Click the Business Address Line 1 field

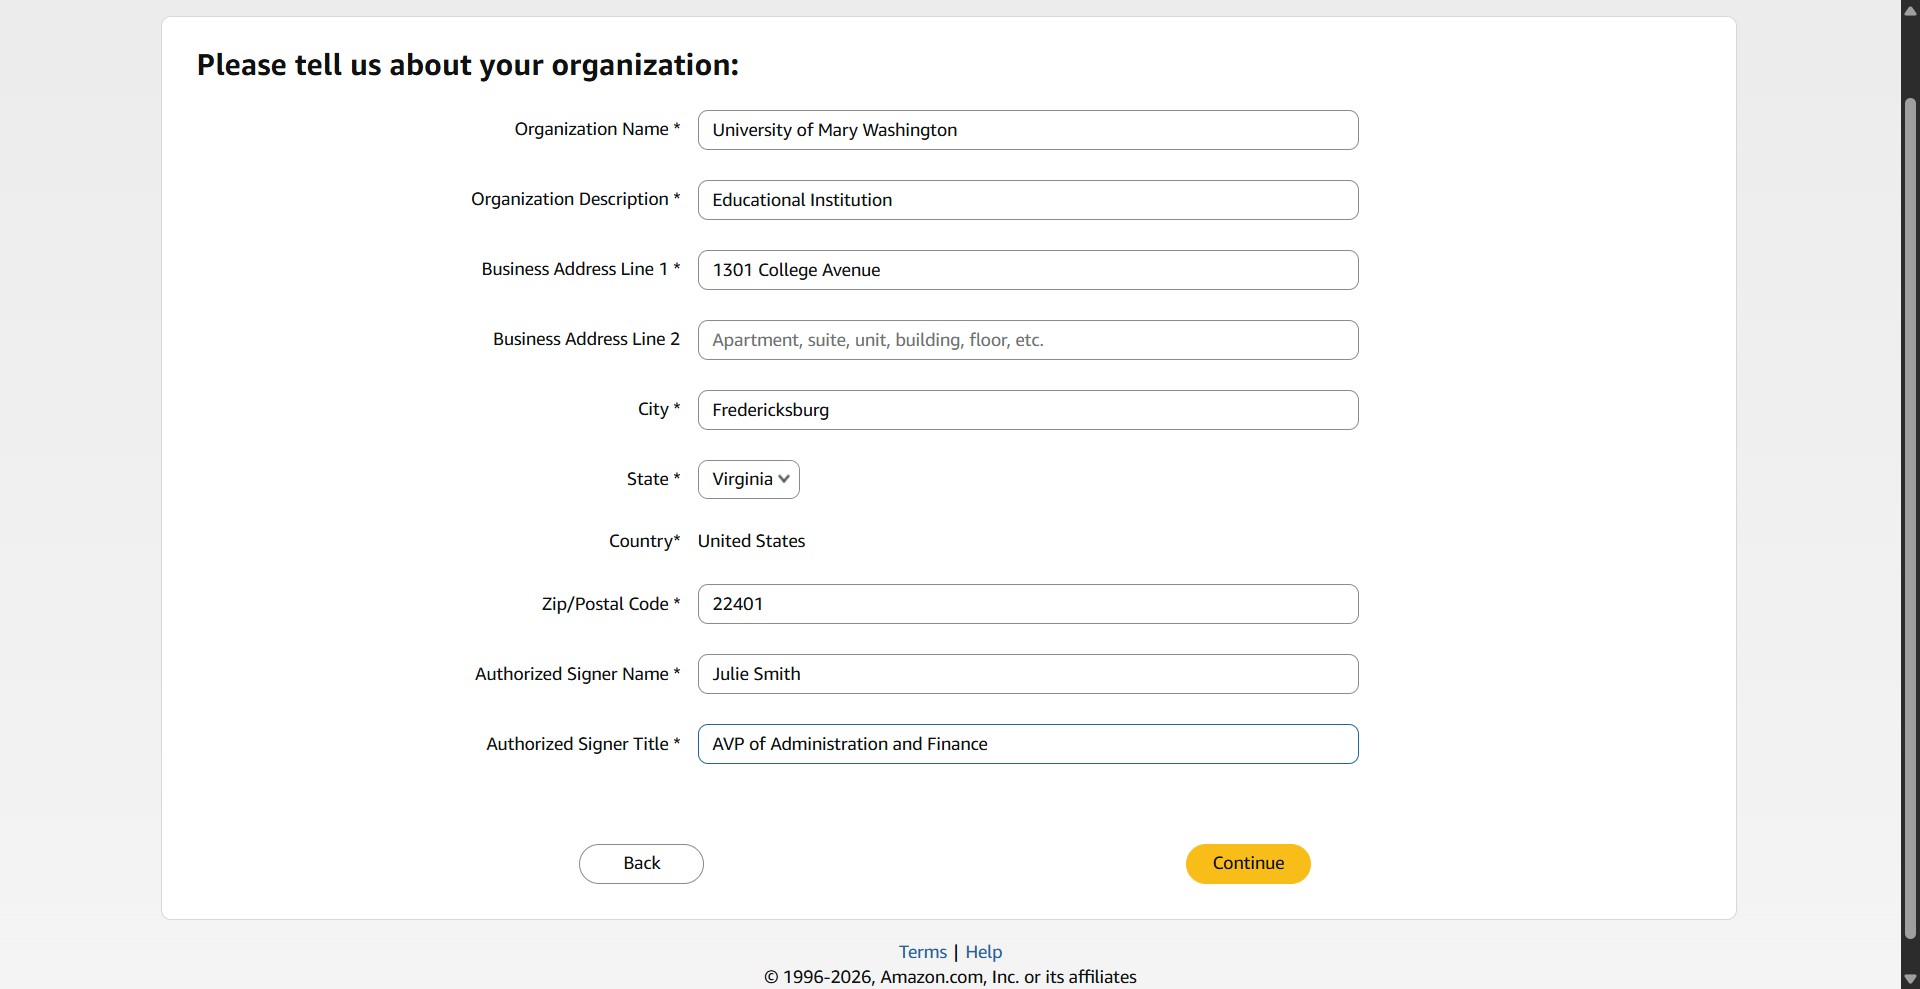[1028, 269]
